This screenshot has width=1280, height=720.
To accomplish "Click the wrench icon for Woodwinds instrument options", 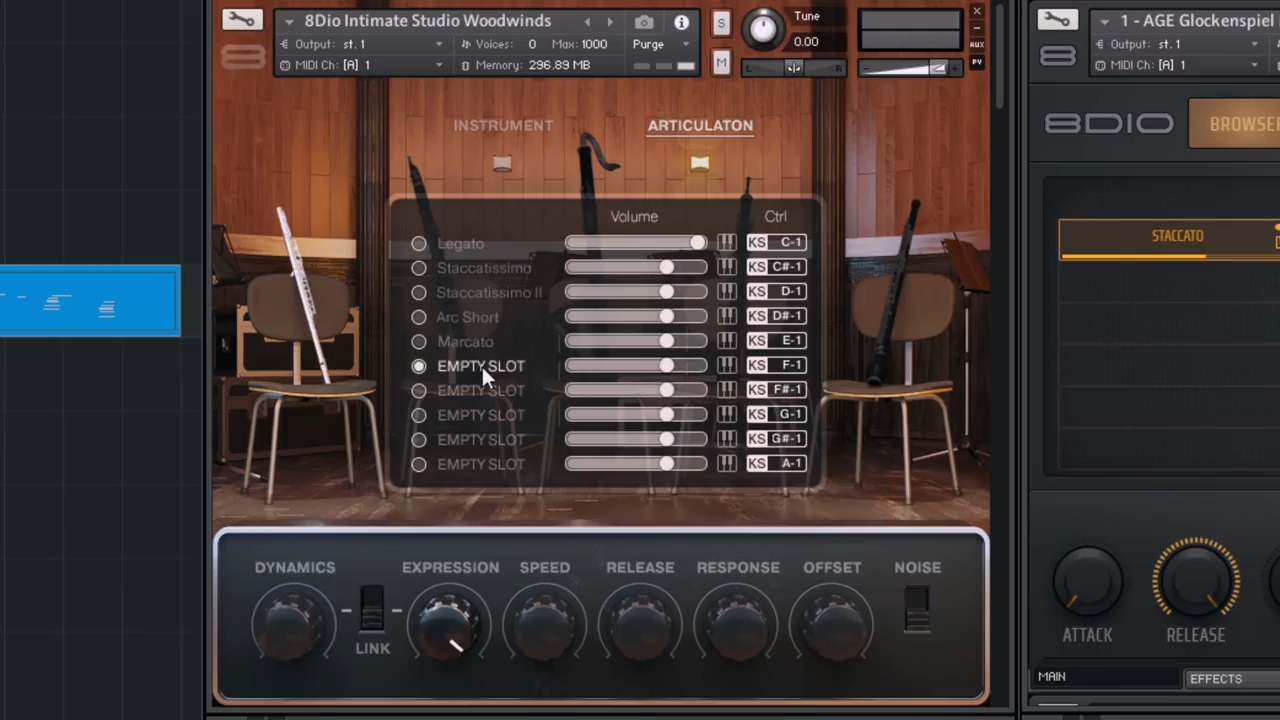I will point(241,20).
